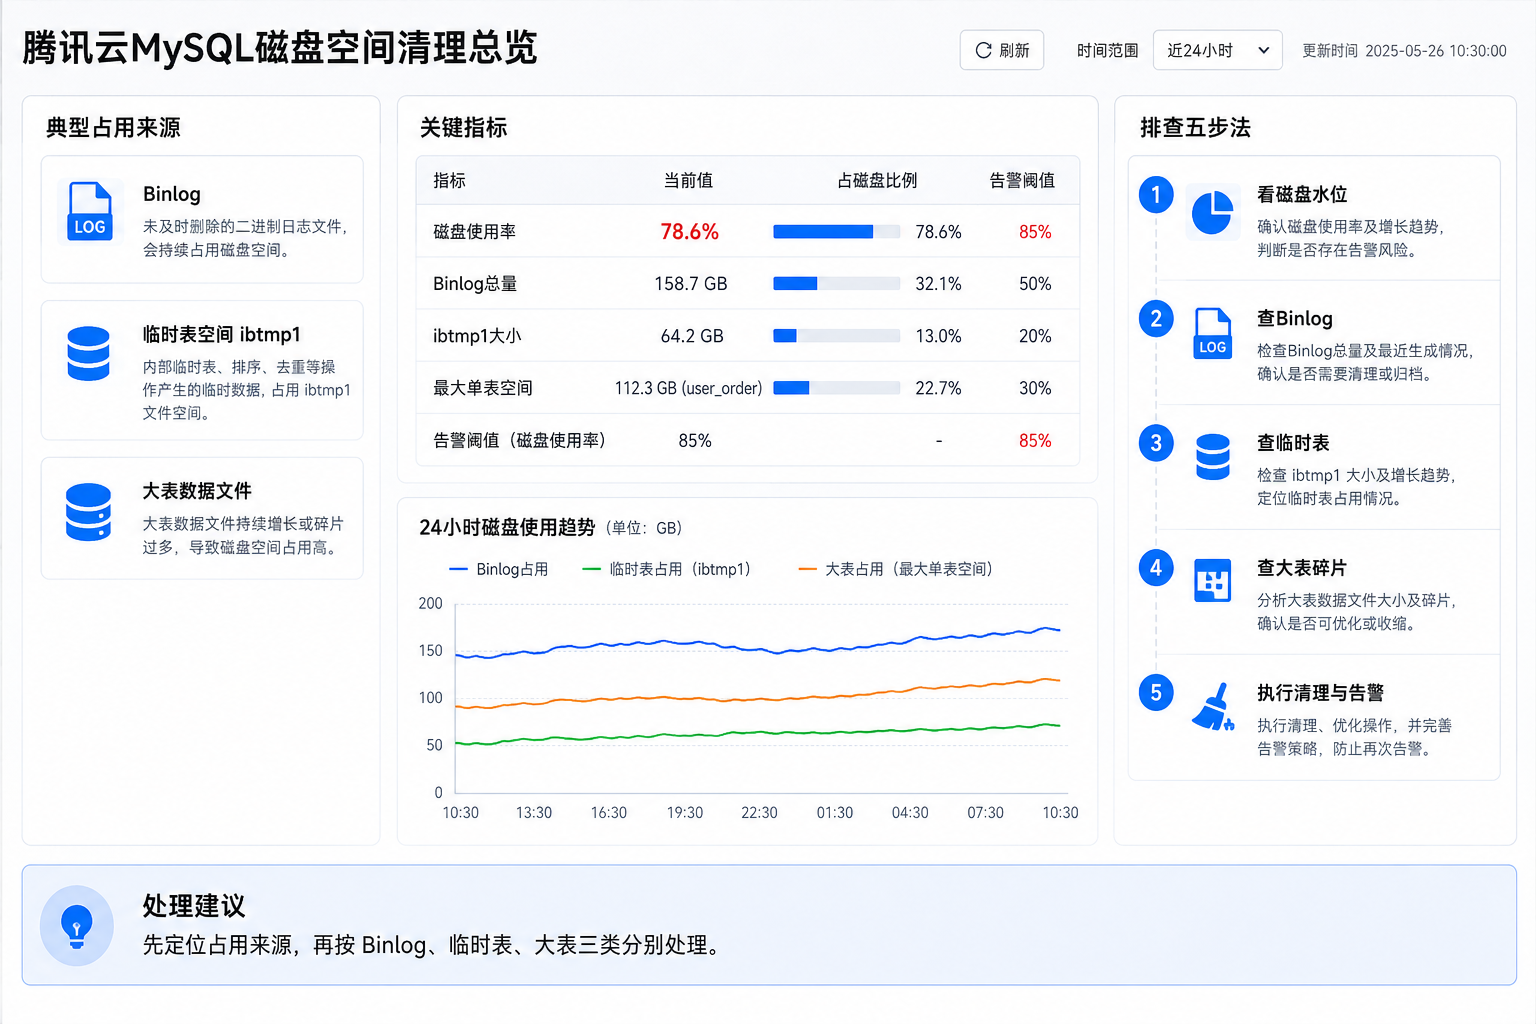Click step number 3 circle
This screenshot has height=1024, width=1536.
1156,443
